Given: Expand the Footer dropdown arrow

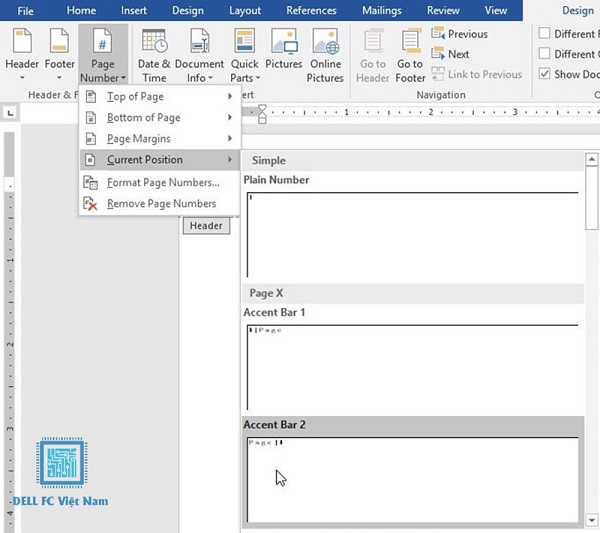Looking at the screenshot, I should (x=59, y=78).
